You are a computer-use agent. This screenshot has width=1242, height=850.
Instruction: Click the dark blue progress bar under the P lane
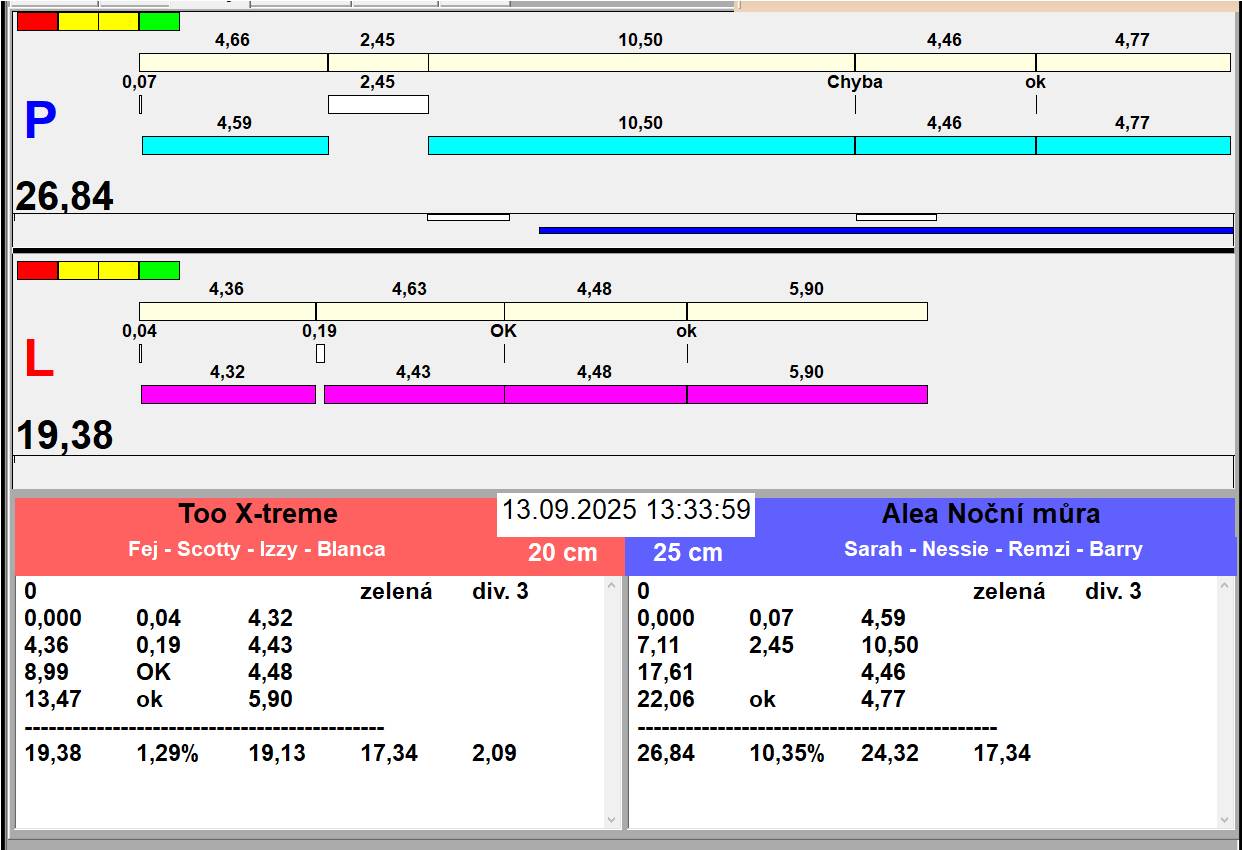click(885, 230)
